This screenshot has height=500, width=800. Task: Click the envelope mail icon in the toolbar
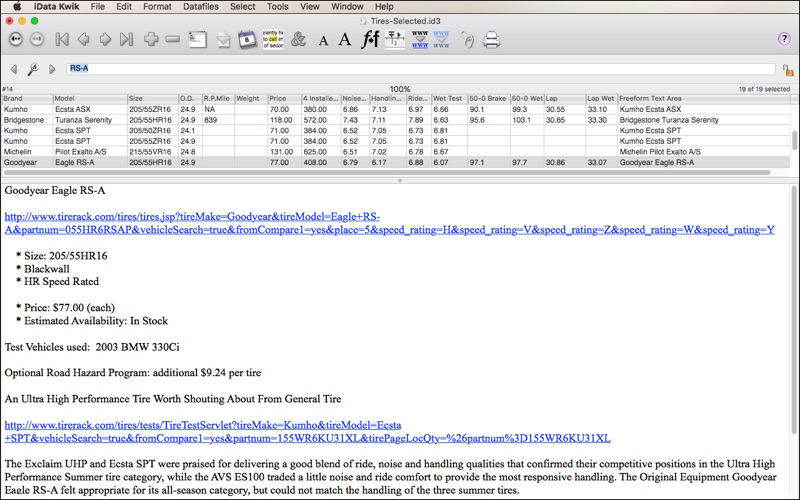point(223,40)
